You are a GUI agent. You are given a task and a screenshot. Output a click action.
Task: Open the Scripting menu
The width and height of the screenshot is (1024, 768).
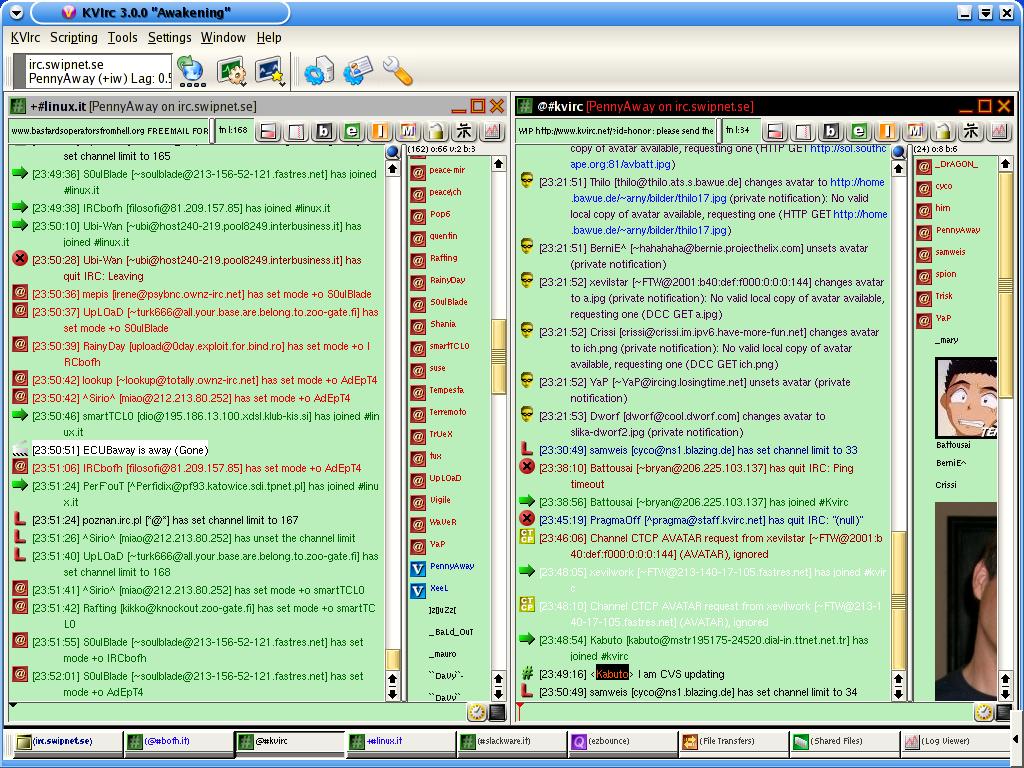click(74, 38)
